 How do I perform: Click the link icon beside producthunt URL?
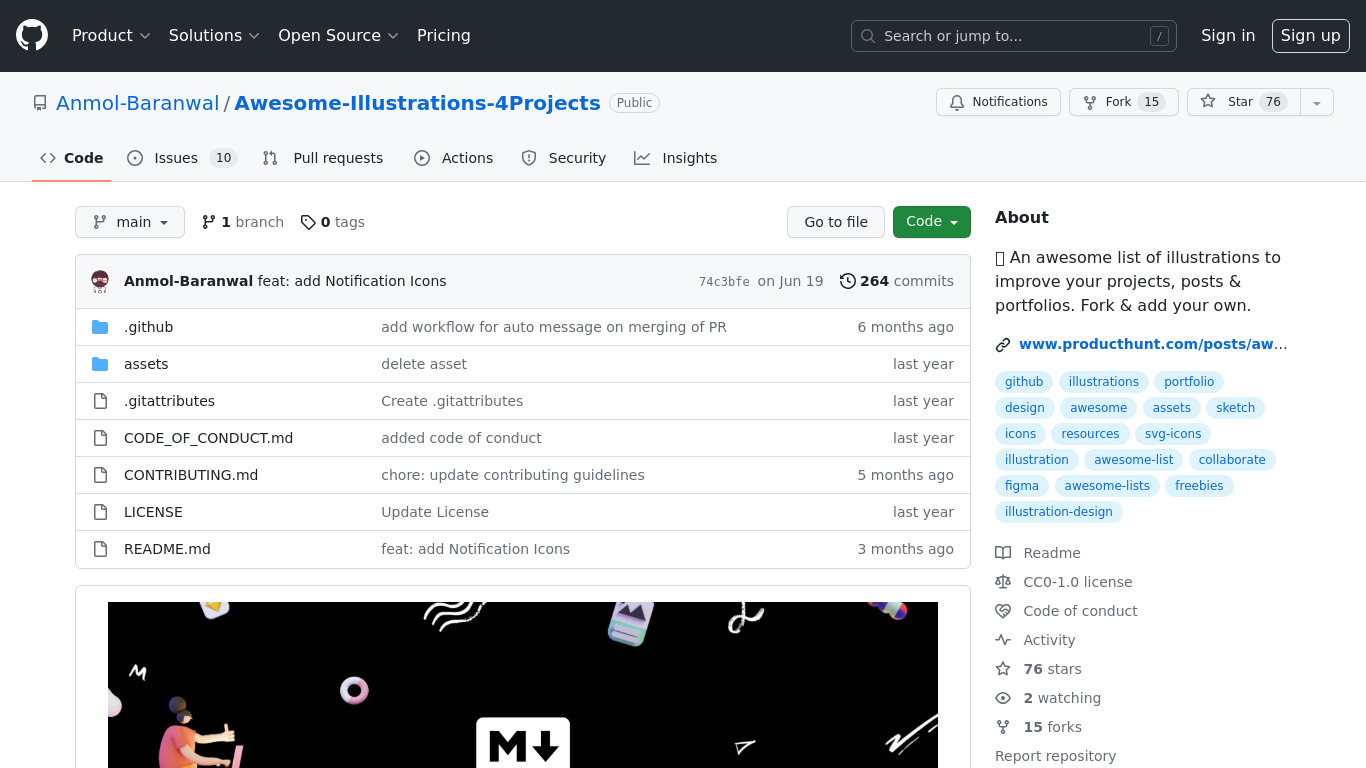click(x=1003, y=345)
